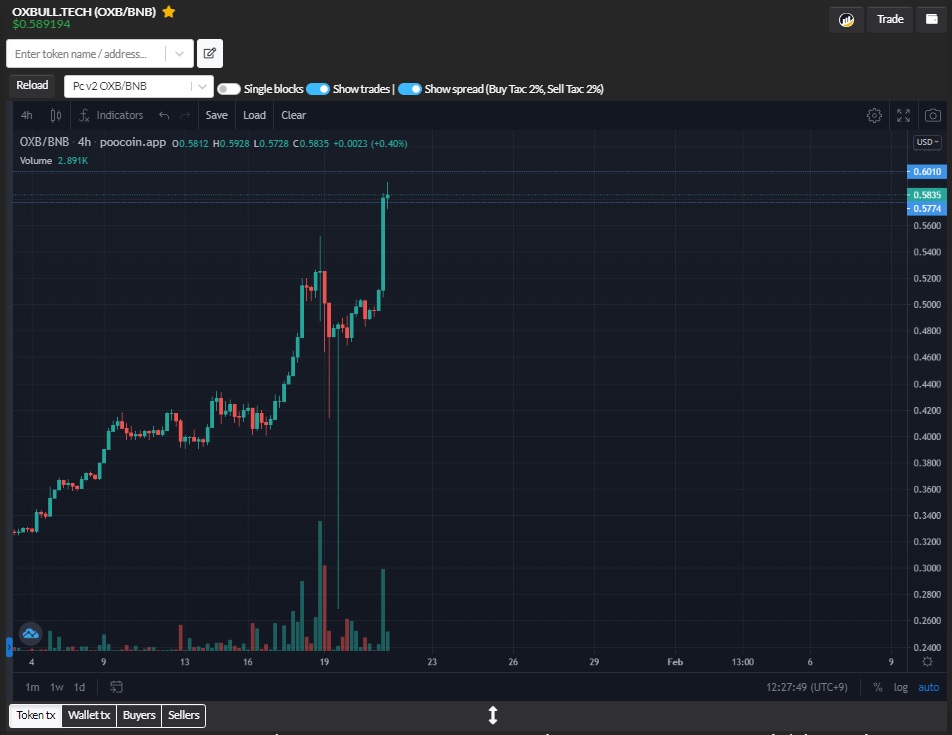This screenshot has width=952, height=735.
Task: Change chart style with the candles icon
Action: [55, 115]
